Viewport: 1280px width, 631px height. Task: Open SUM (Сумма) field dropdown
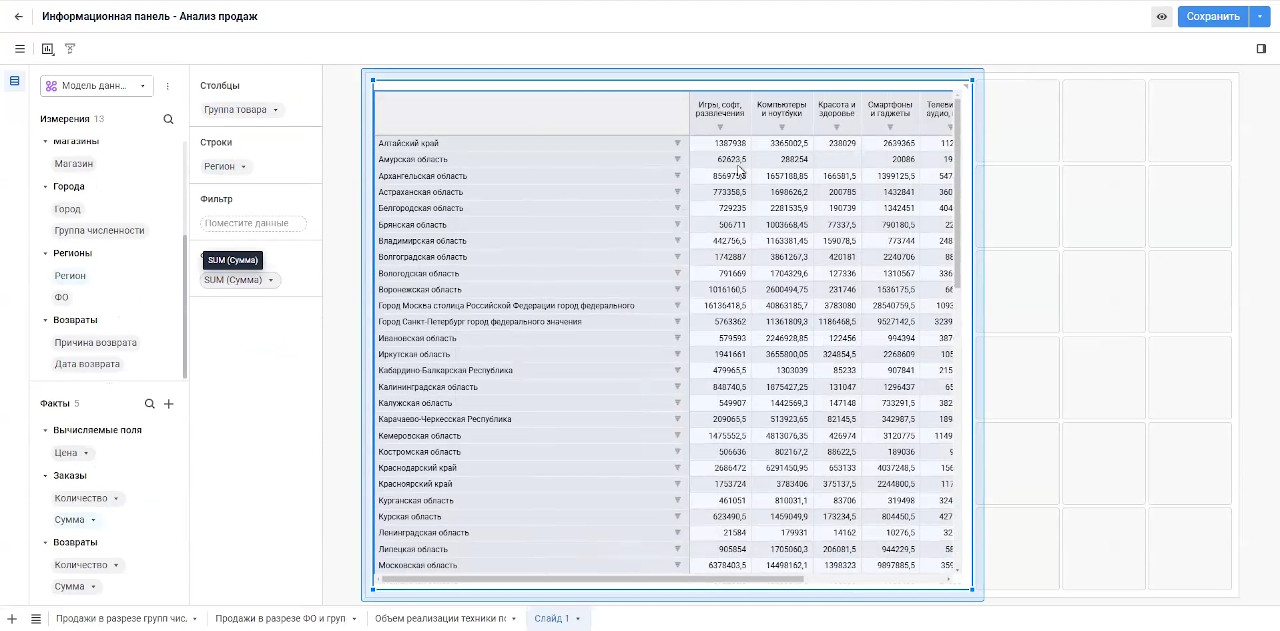[x=270, y=280]
